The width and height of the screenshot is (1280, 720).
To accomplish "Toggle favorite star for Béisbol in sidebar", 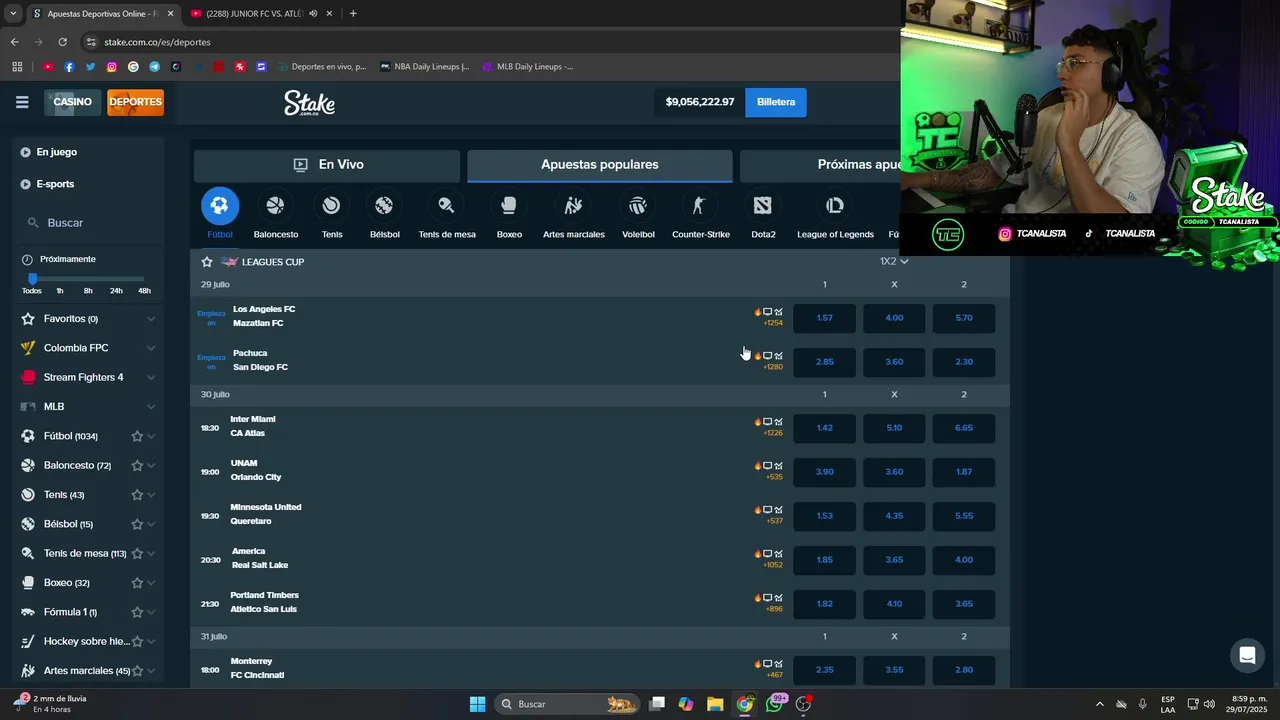I will click(137, 524).
